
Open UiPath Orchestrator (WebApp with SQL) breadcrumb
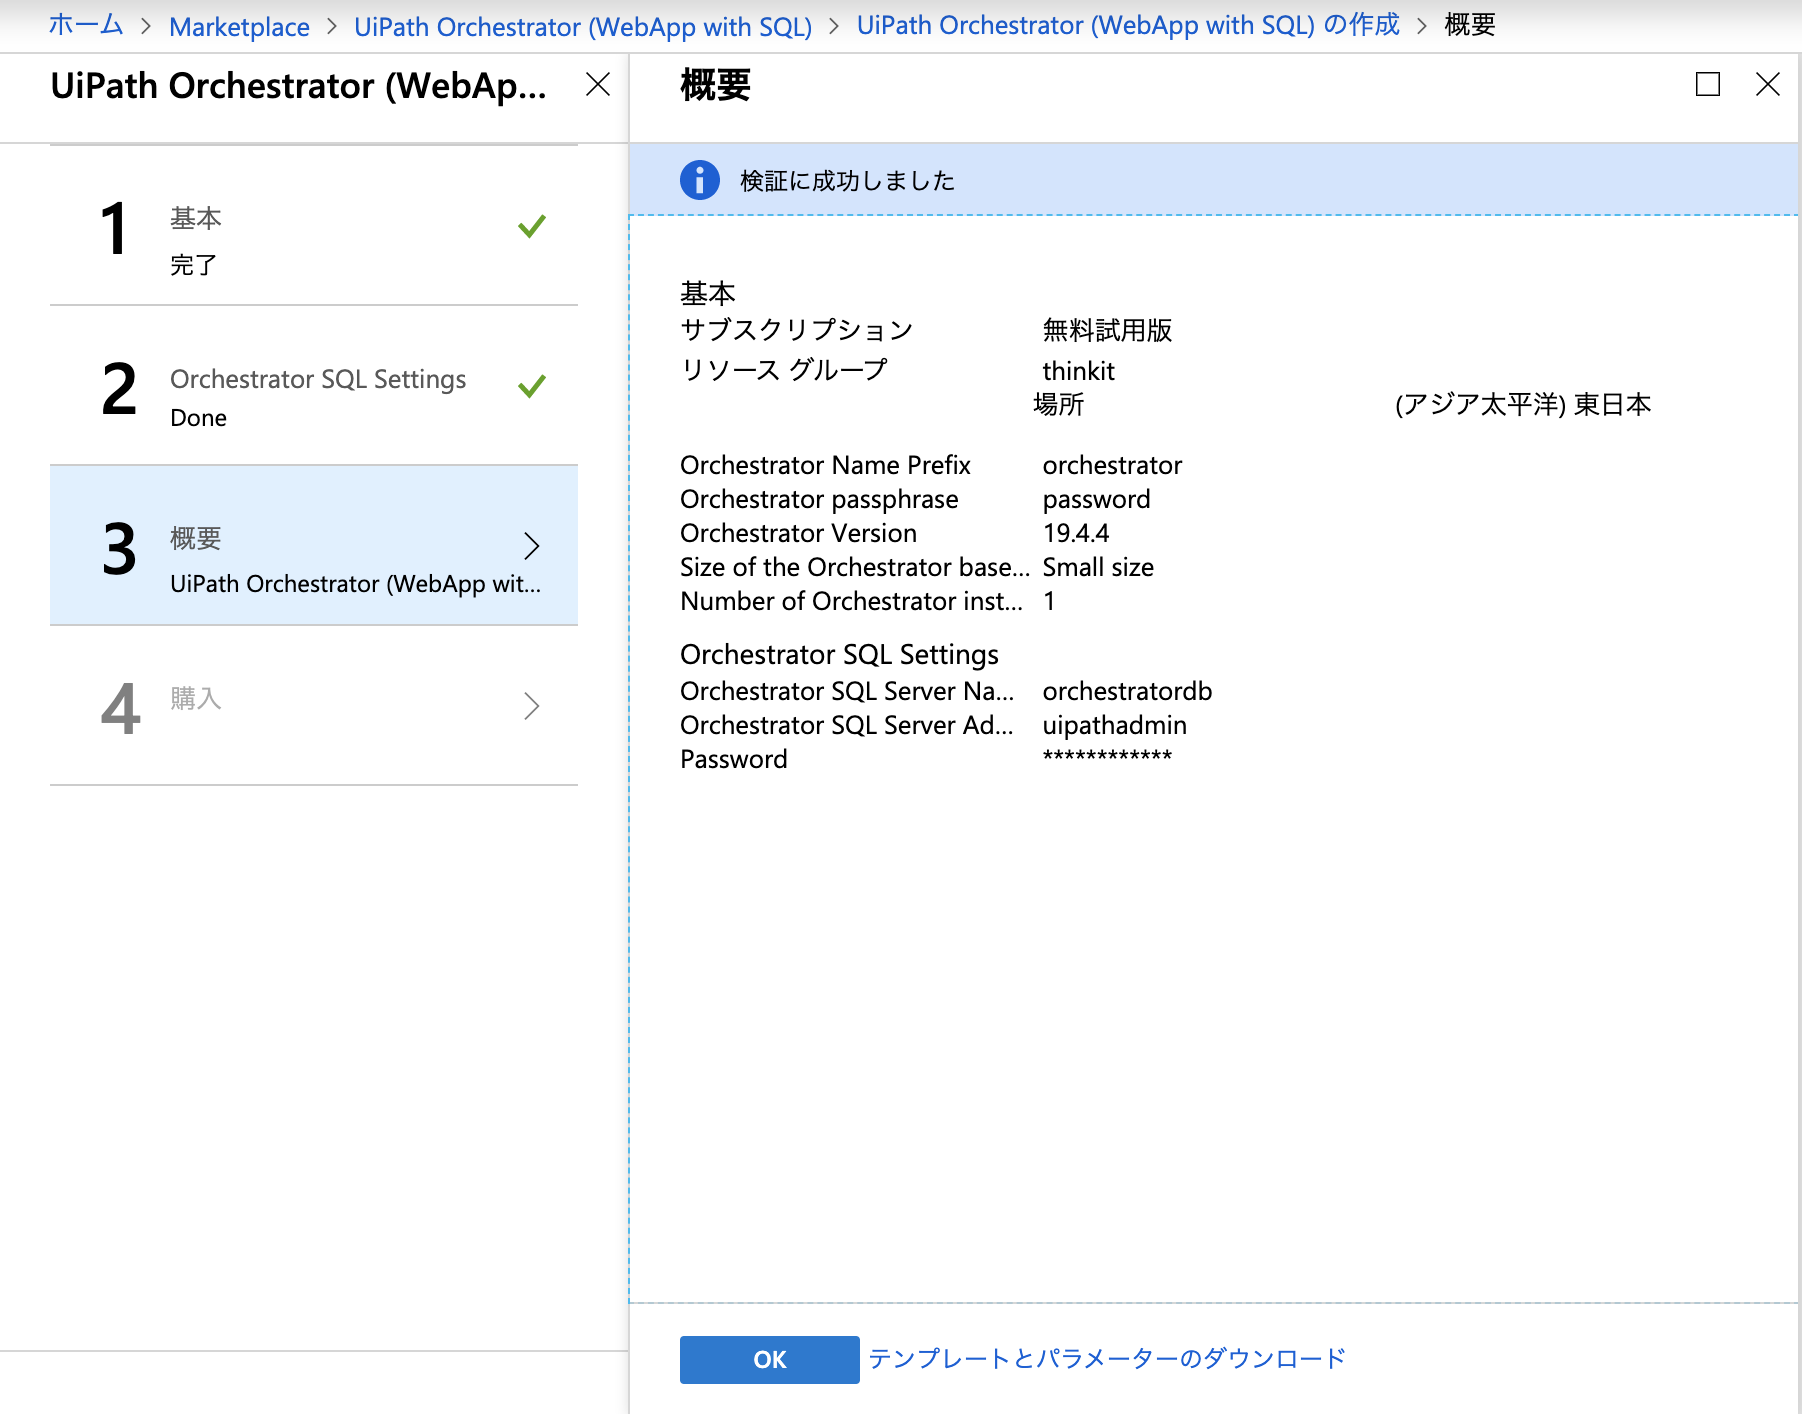coord(583,27)
